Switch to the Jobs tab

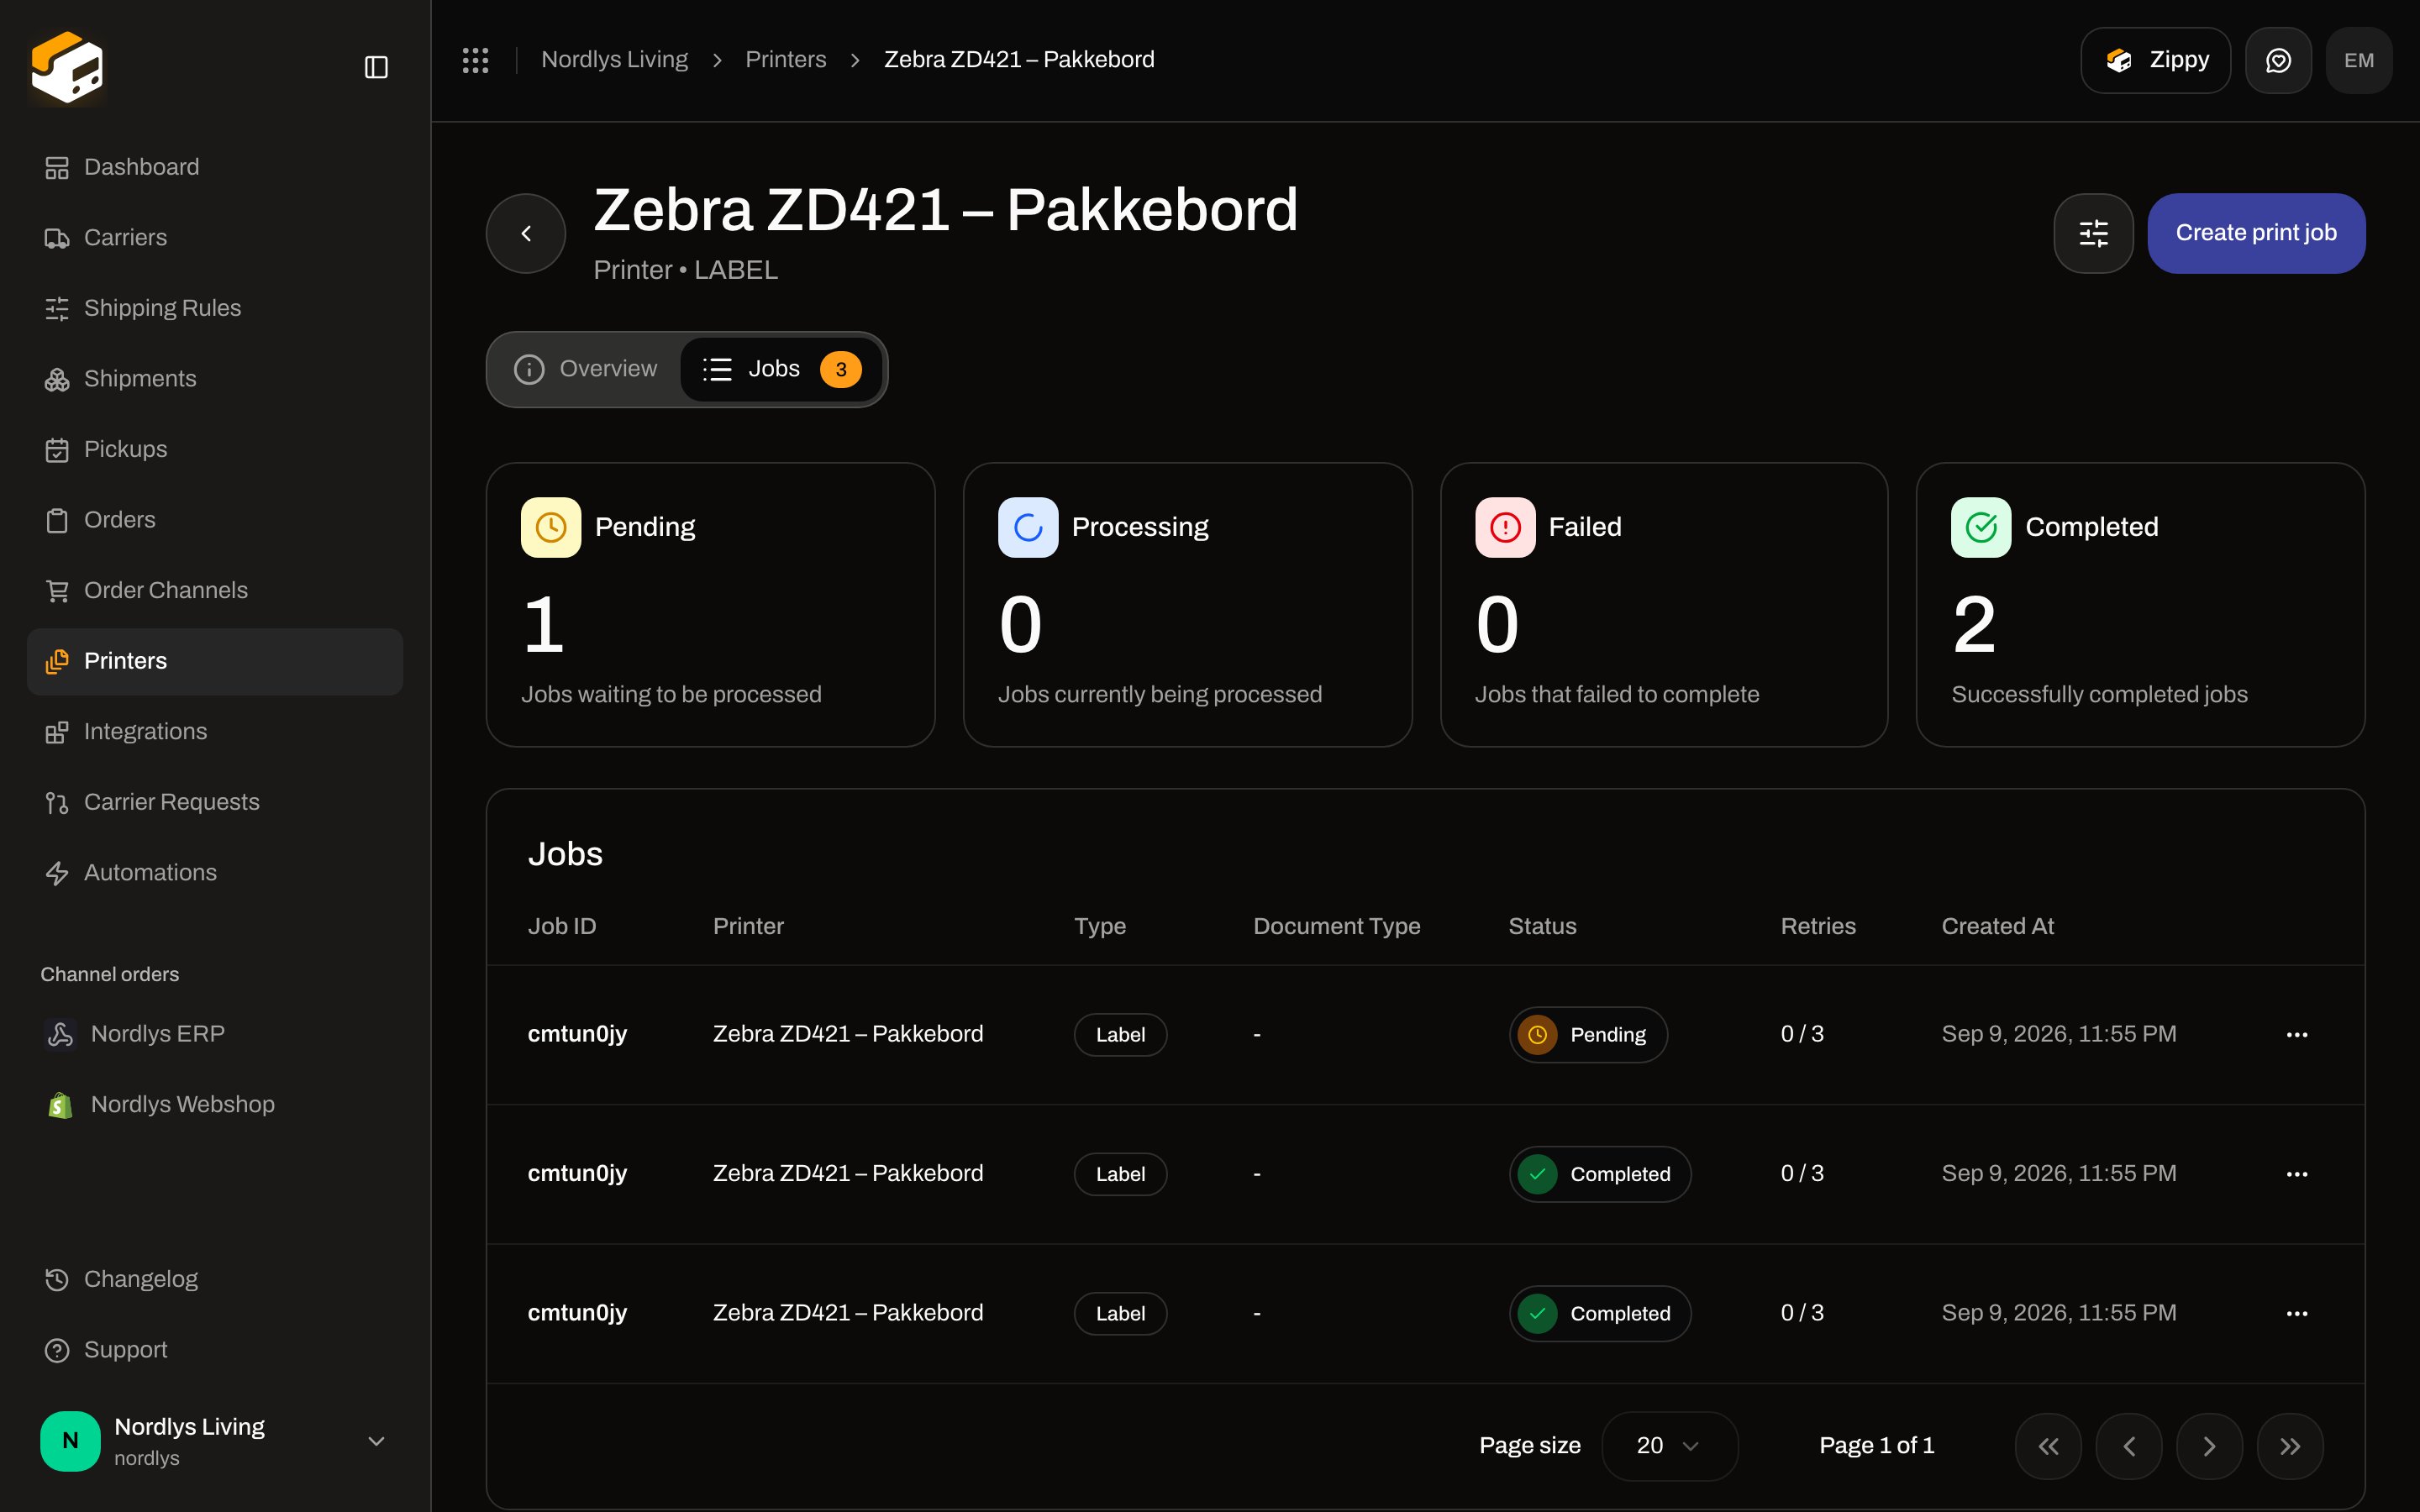(x=781, y=369)
